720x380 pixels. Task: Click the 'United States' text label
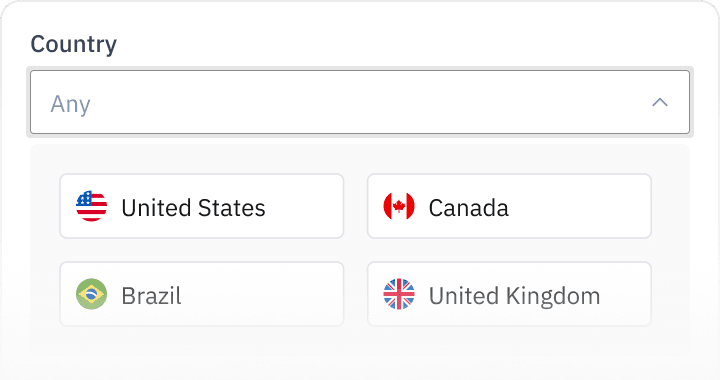pos(193,207)
